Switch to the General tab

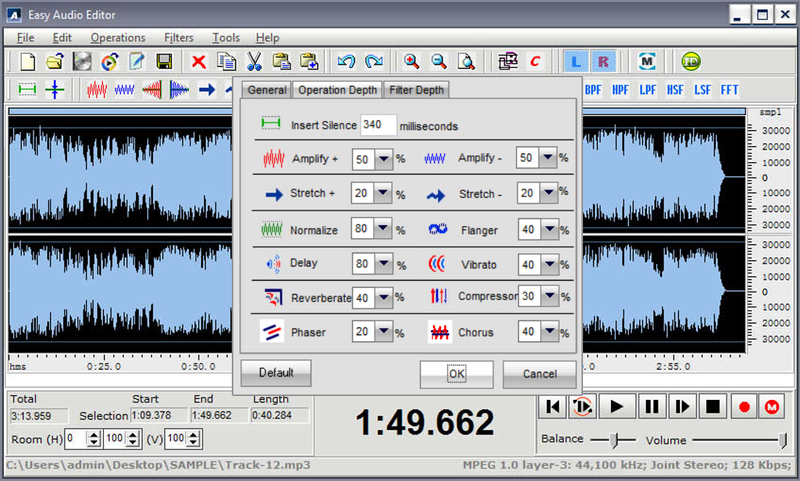(266, 90)
